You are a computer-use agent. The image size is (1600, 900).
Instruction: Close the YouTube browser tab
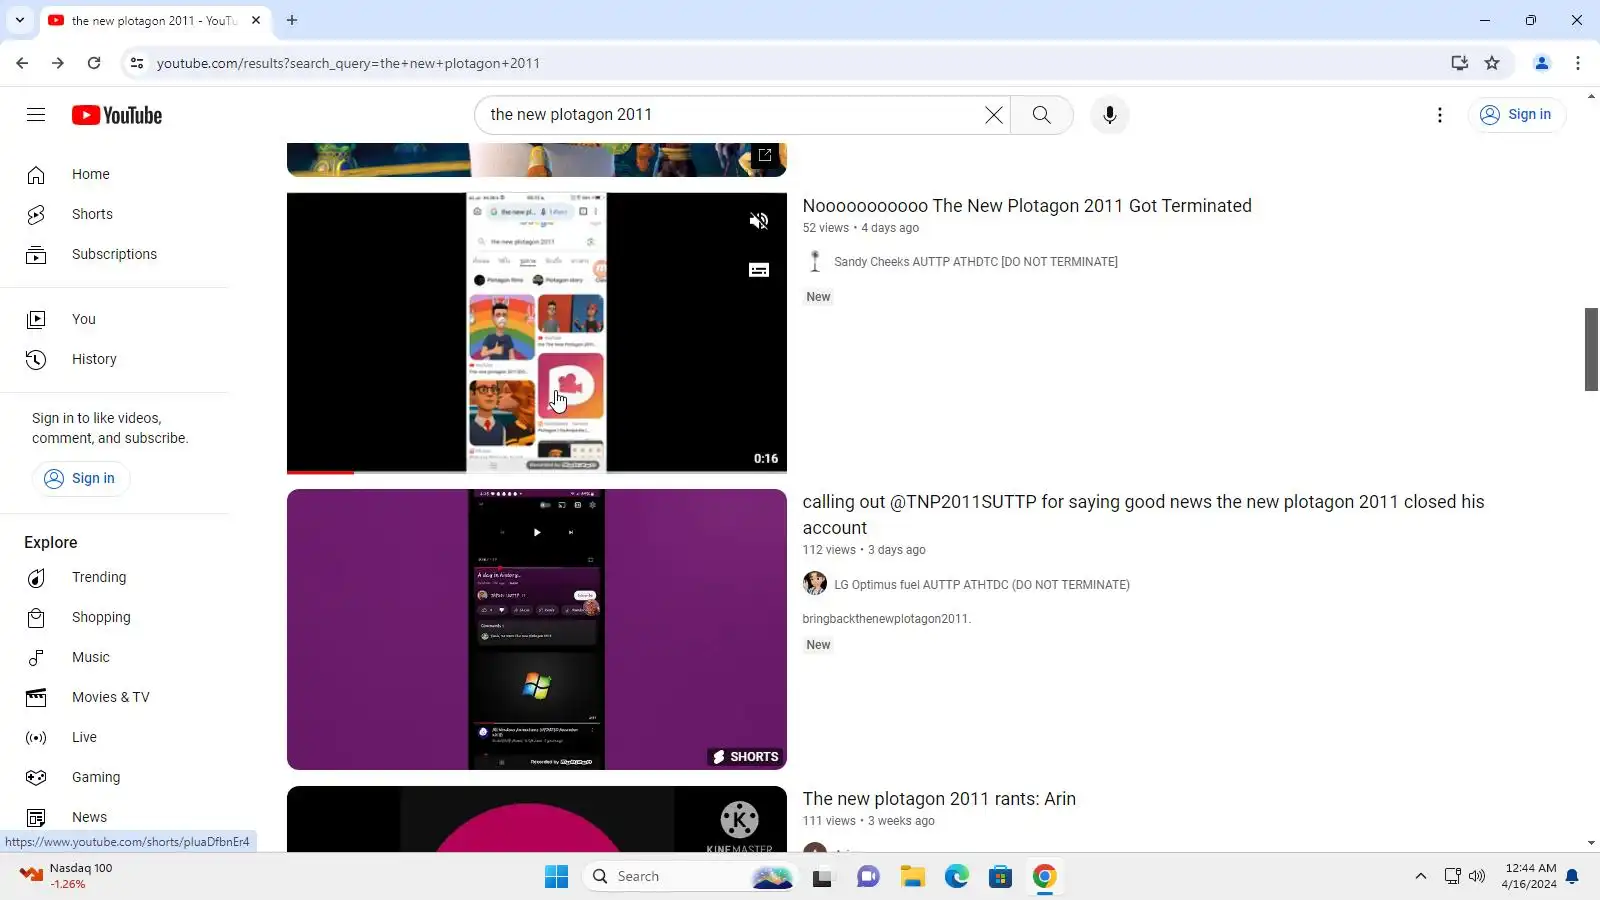pos(256,20)
